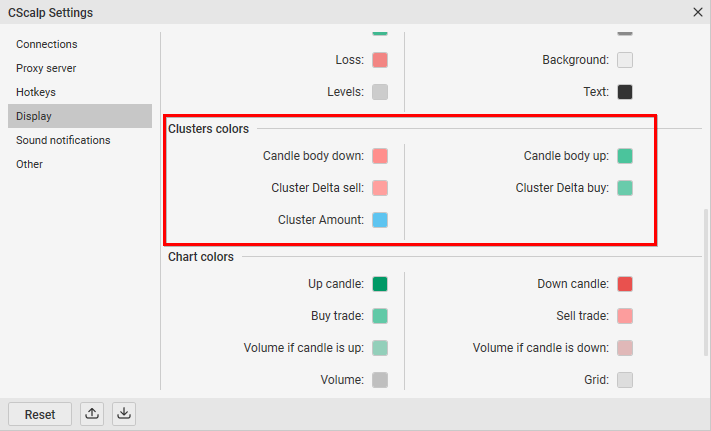The width and height of the screenshot is (711, 431).
Task: Change the Cluster Delta buy color
Action: [x=625, y=188]
